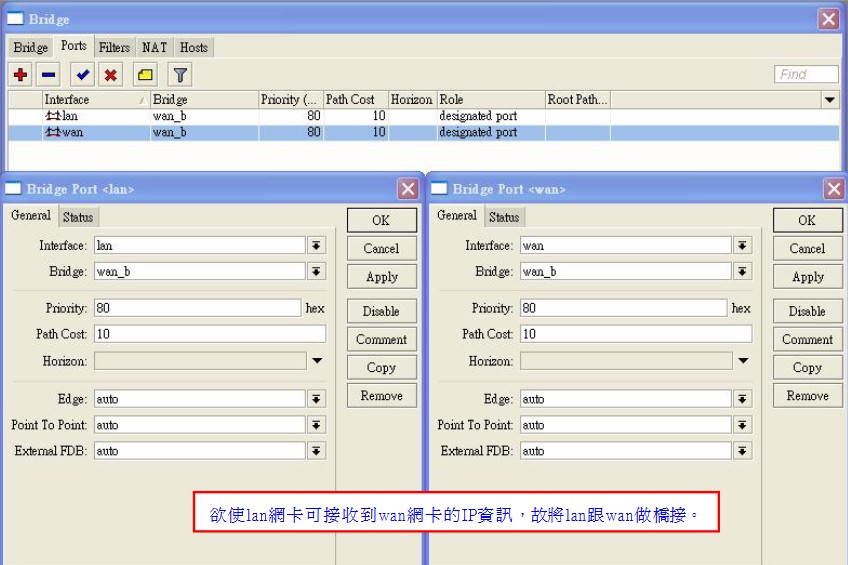
Task: Click the blue checkmark Enable icon
Action: 83,75
